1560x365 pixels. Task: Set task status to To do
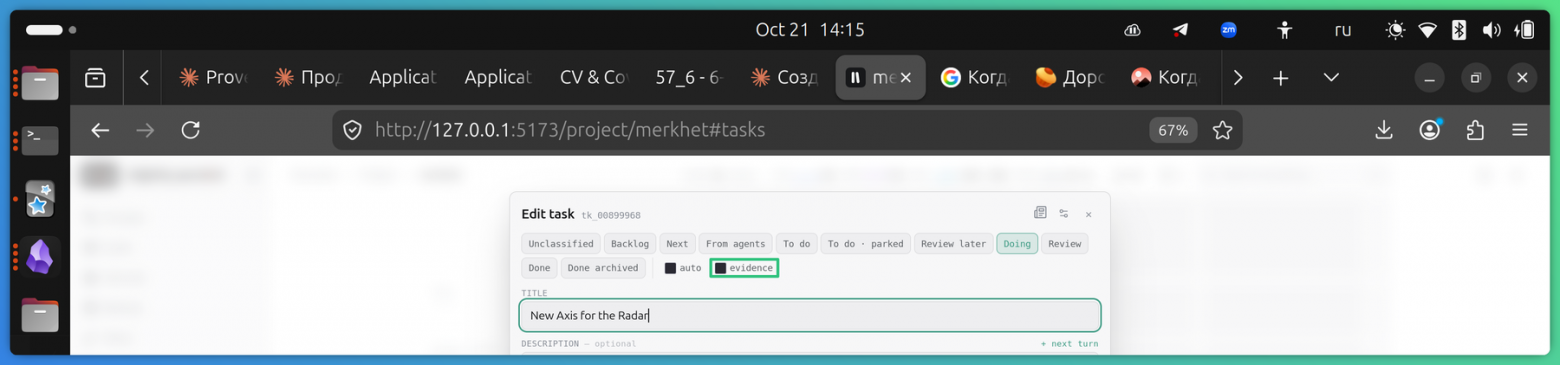coord(796,244)
